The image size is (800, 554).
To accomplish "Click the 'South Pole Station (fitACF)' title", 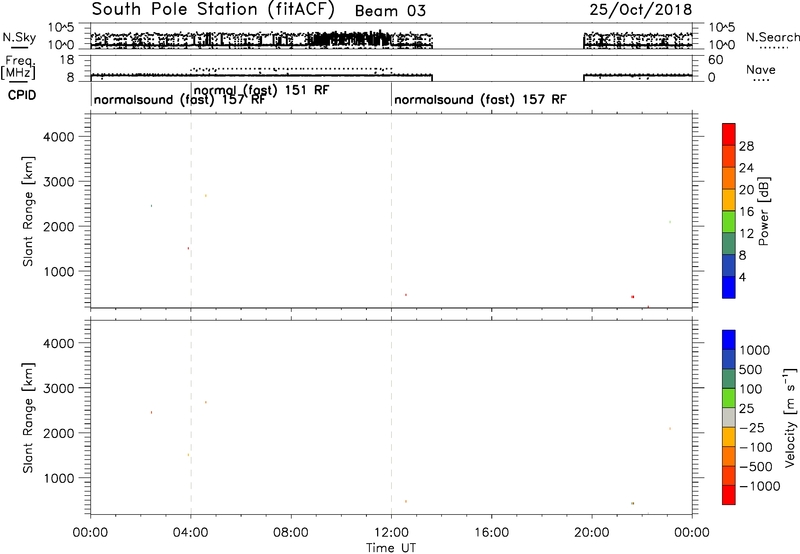I will click(x=213, y=10).
